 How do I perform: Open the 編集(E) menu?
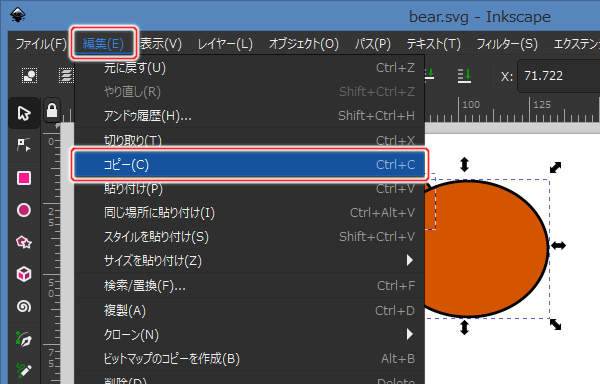(103, 44)
